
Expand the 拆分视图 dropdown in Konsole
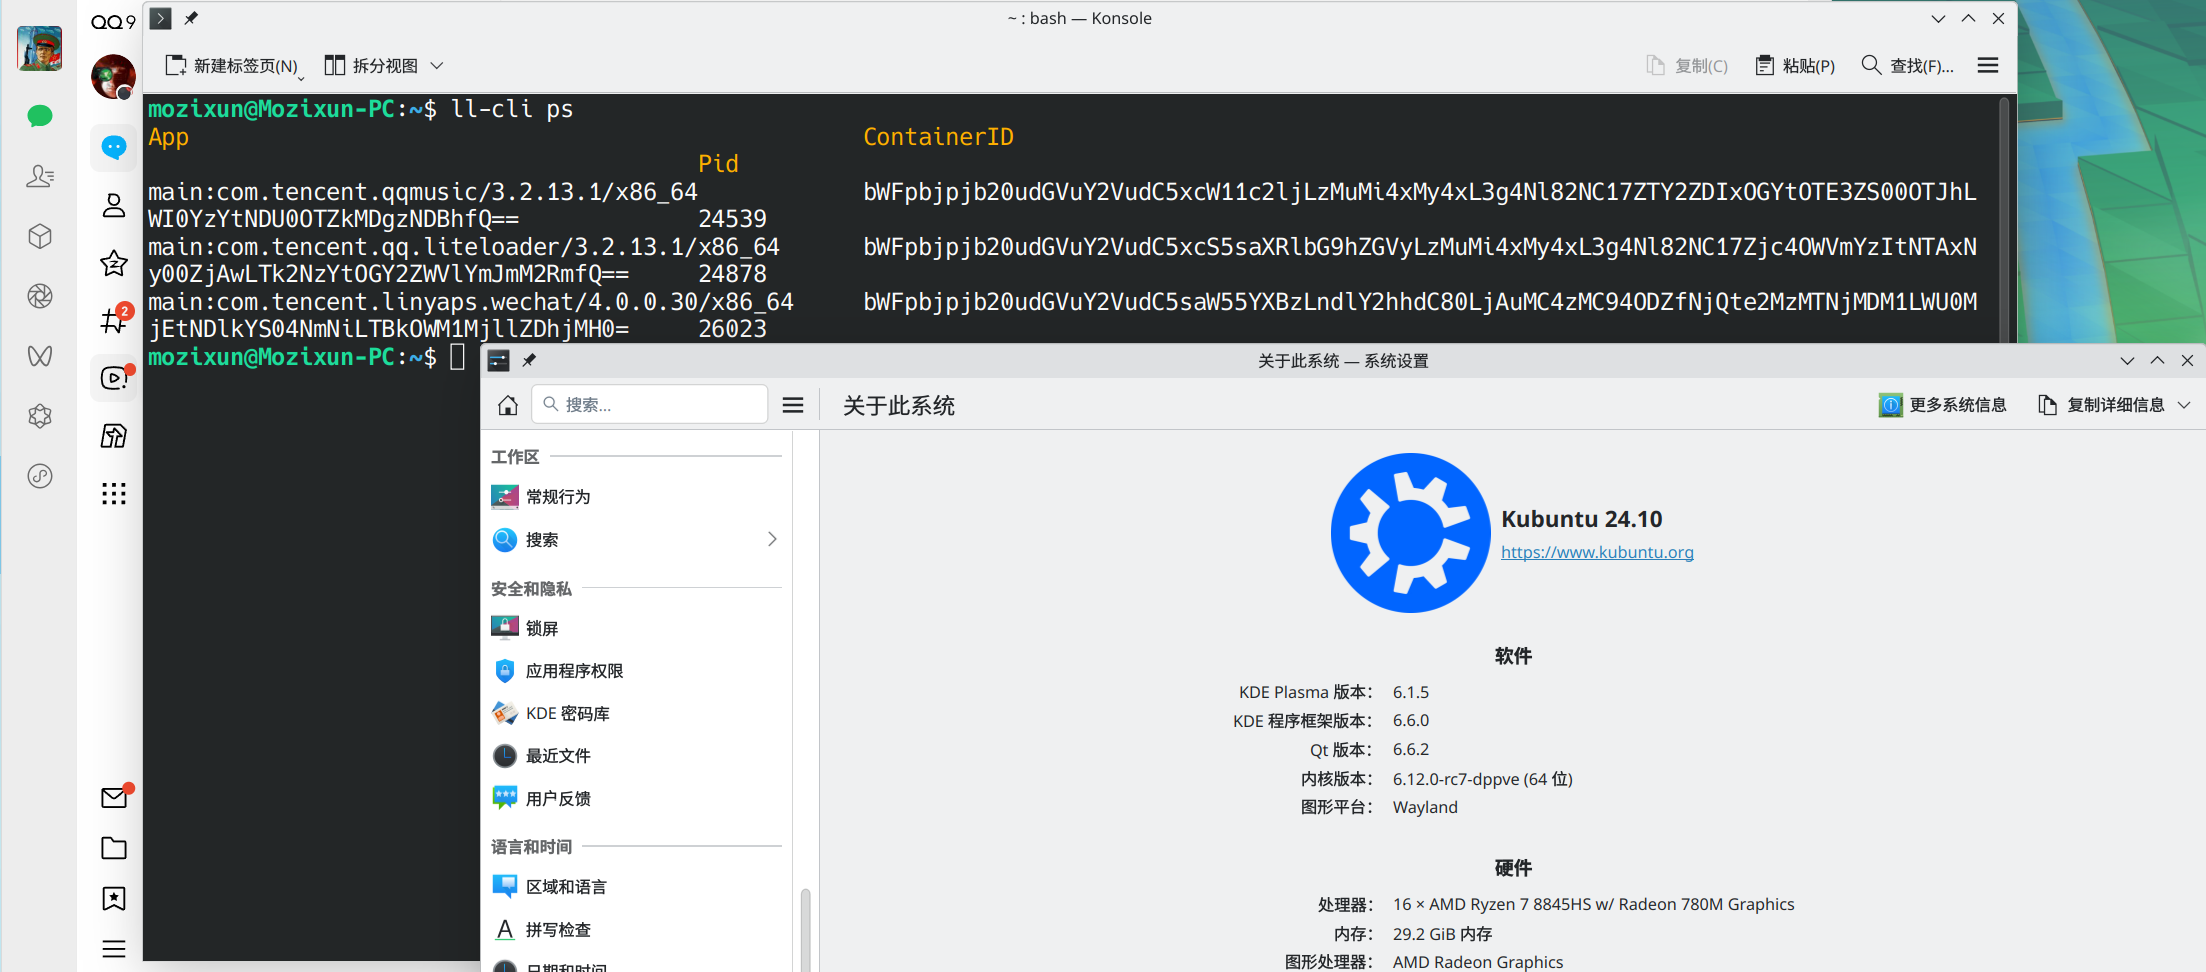point(437,66)
